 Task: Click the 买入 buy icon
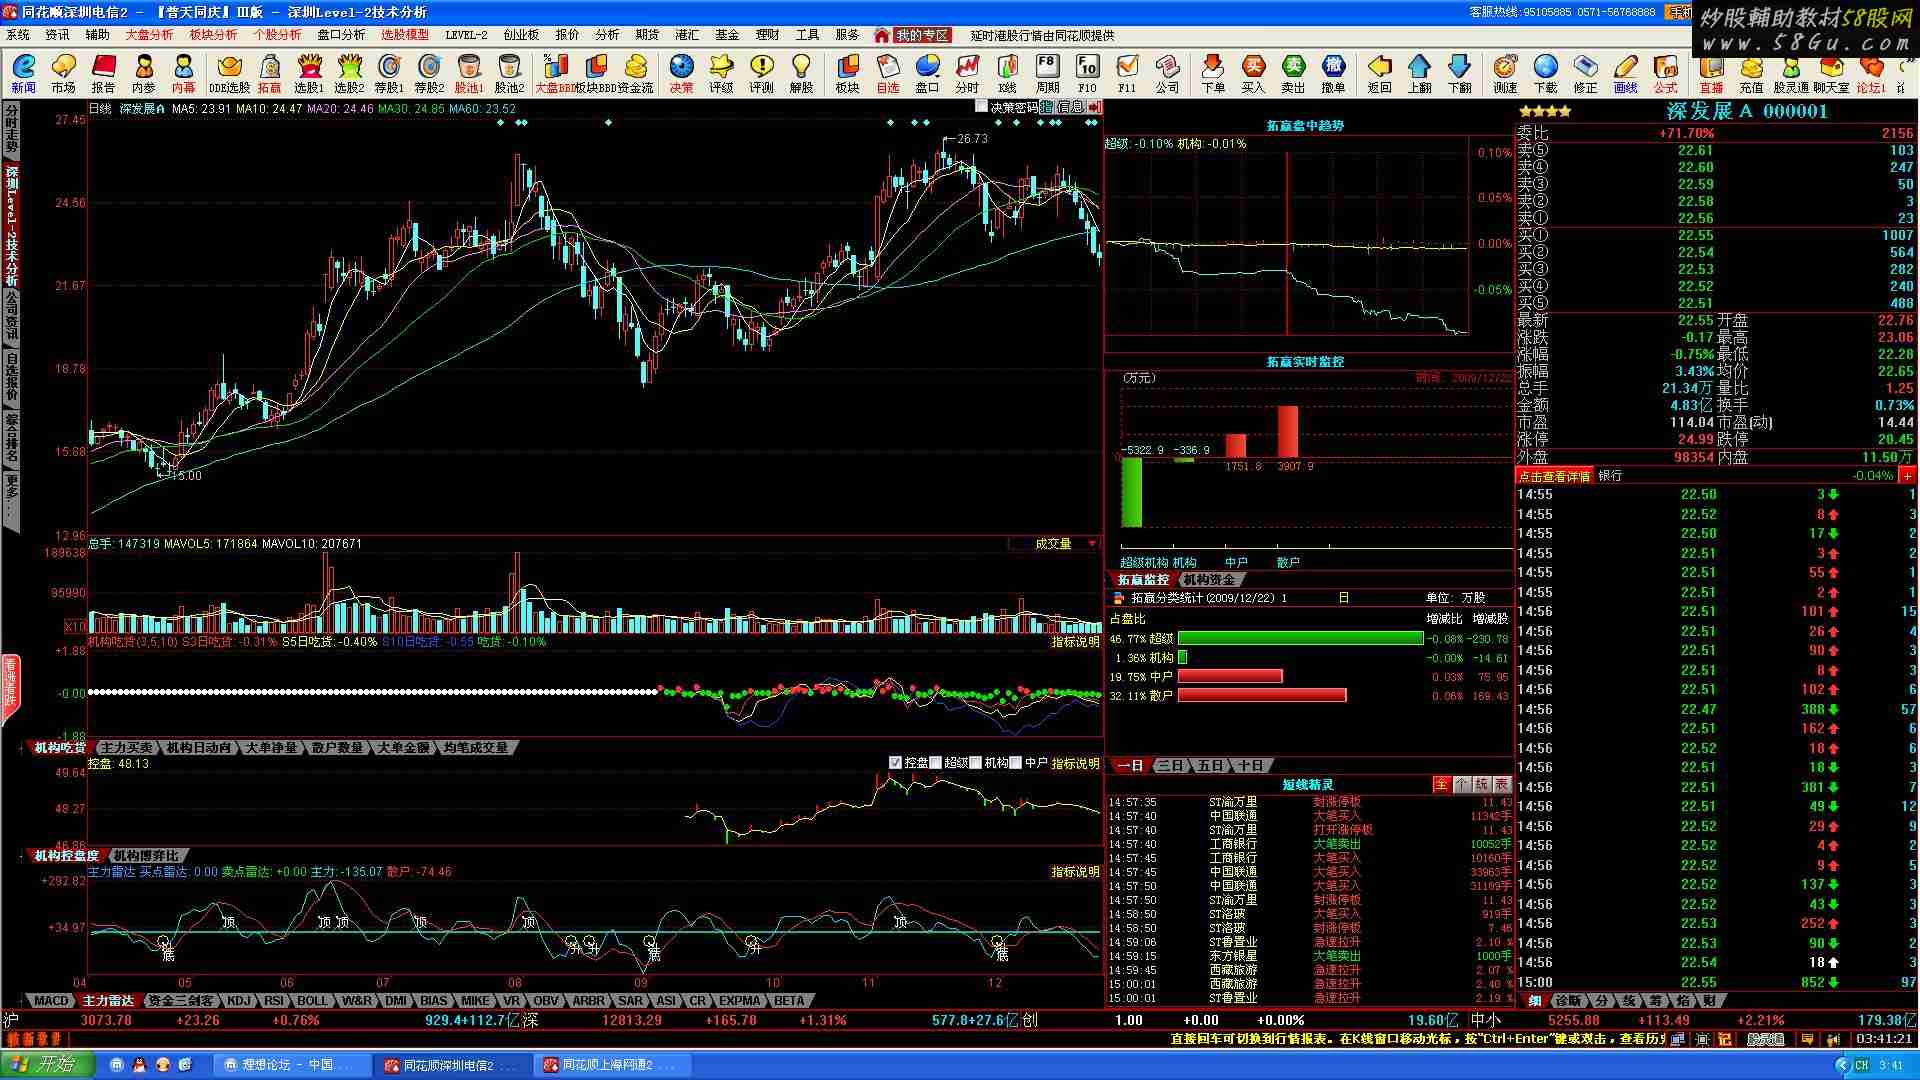tap(1253, 74)
